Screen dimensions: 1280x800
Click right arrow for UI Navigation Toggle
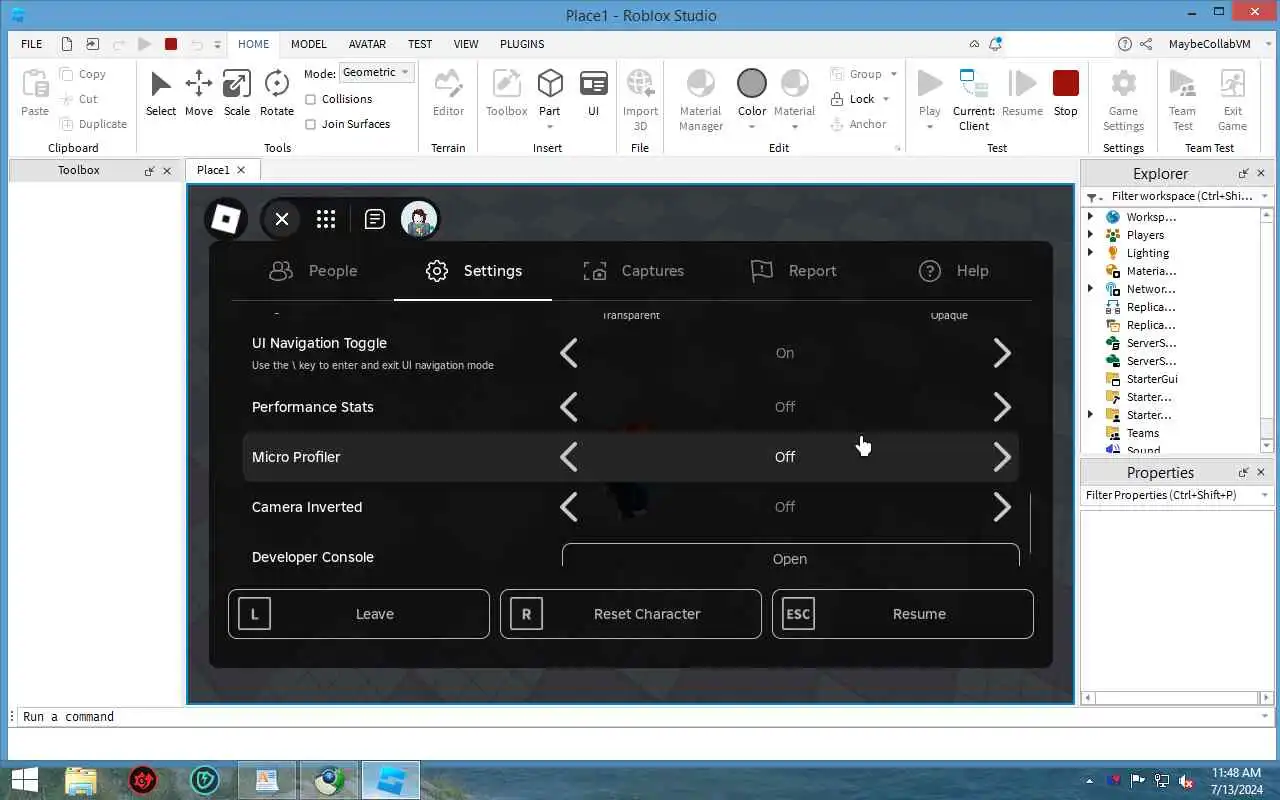pyautogui.click(x=1002, y=353)
